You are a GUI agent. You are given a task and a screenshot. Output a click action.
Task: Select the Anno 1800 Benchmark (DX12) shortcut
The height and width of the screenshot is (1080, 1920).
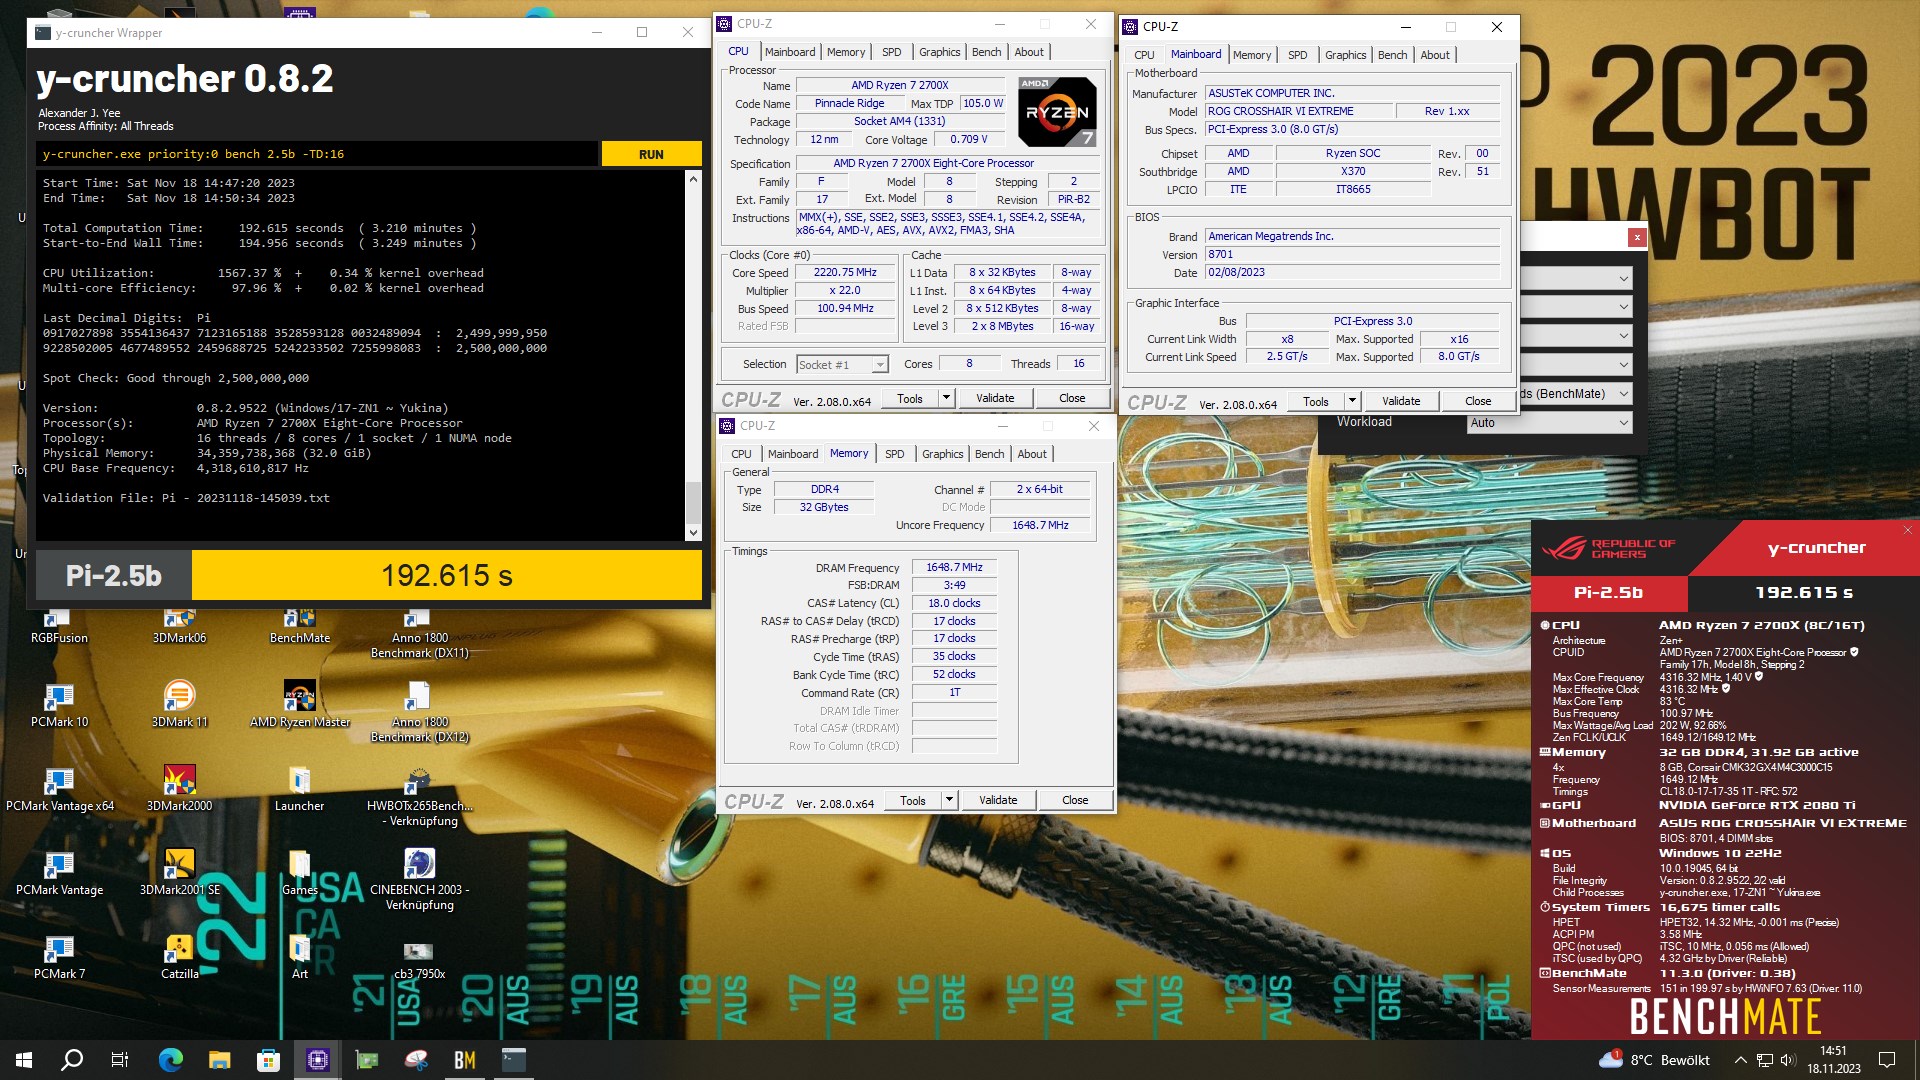point(419,713)
